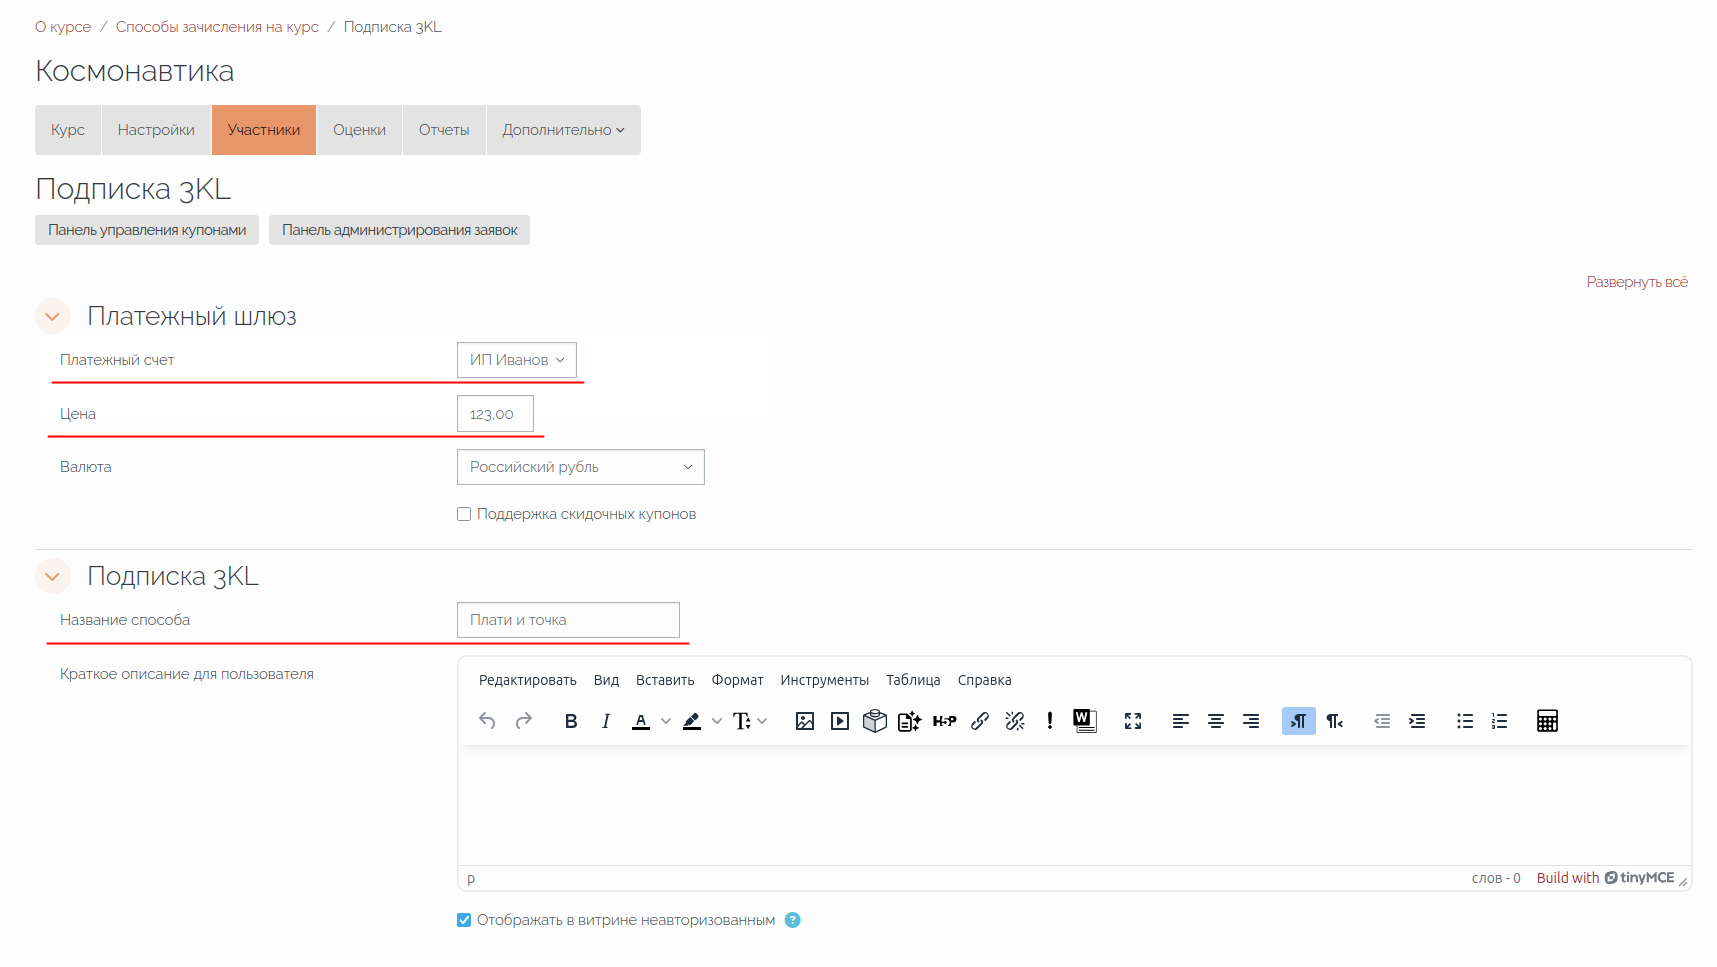Enable discount coupon support checkbox
Image resolution: width=1717 pixels, height=967 pixels.
[x=464, y=514]
